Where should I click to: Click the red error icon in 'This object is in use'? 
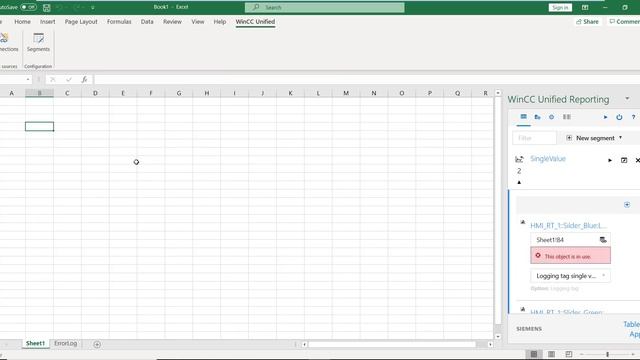tap(538, 256)
